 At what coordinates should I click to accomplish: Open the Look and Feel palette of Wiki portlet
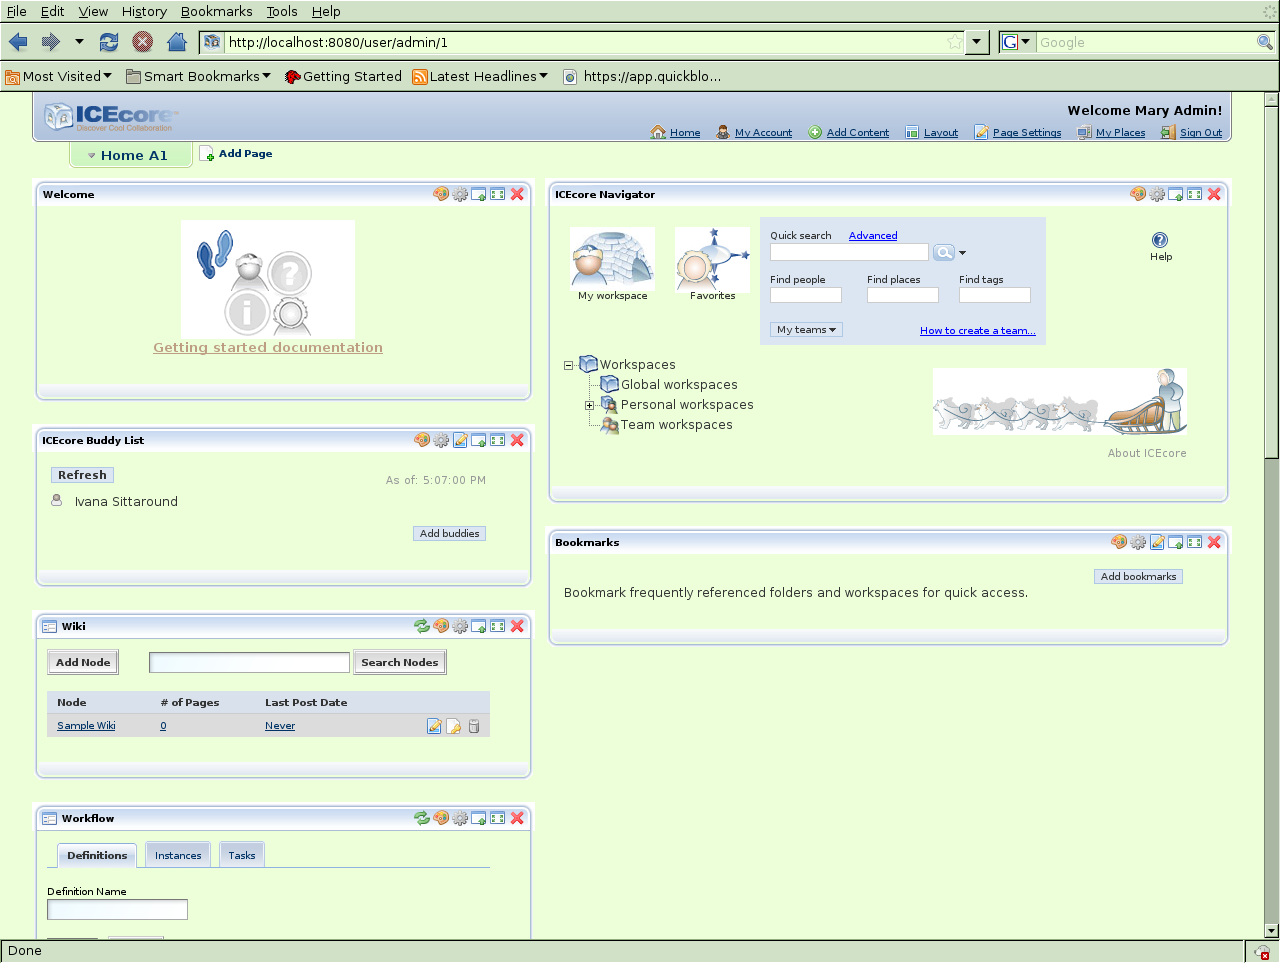[441, 626]
